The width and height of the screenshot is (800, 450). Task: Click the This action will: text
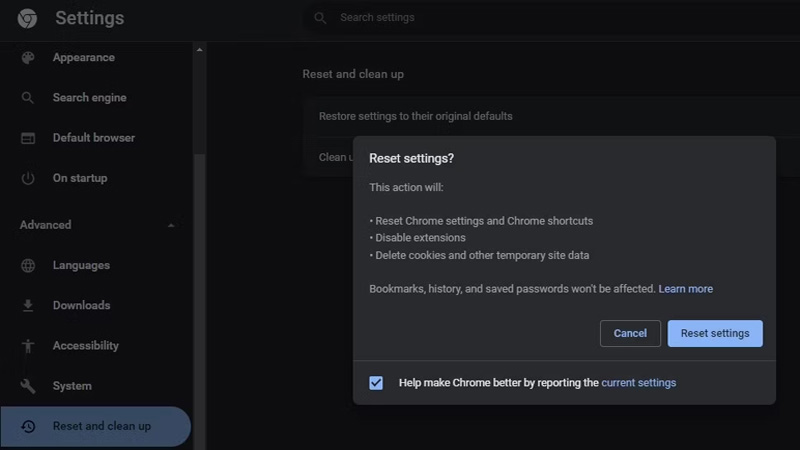click(x=406, y=187)
